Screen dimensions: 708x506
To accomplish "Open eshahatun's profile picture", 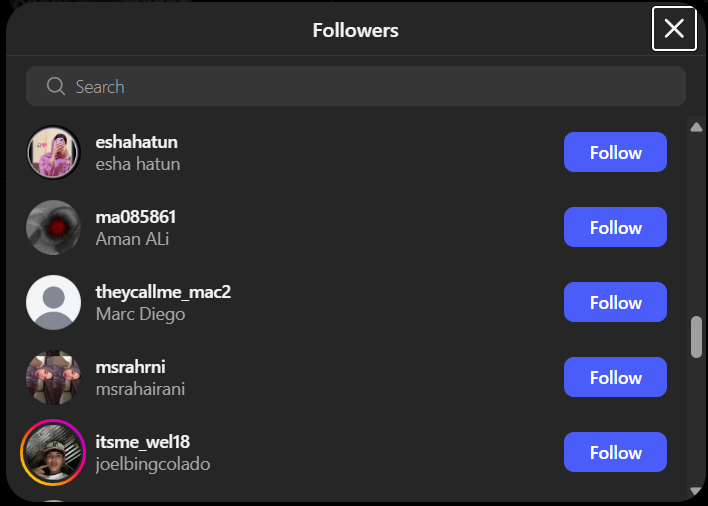I will [53, 152].
